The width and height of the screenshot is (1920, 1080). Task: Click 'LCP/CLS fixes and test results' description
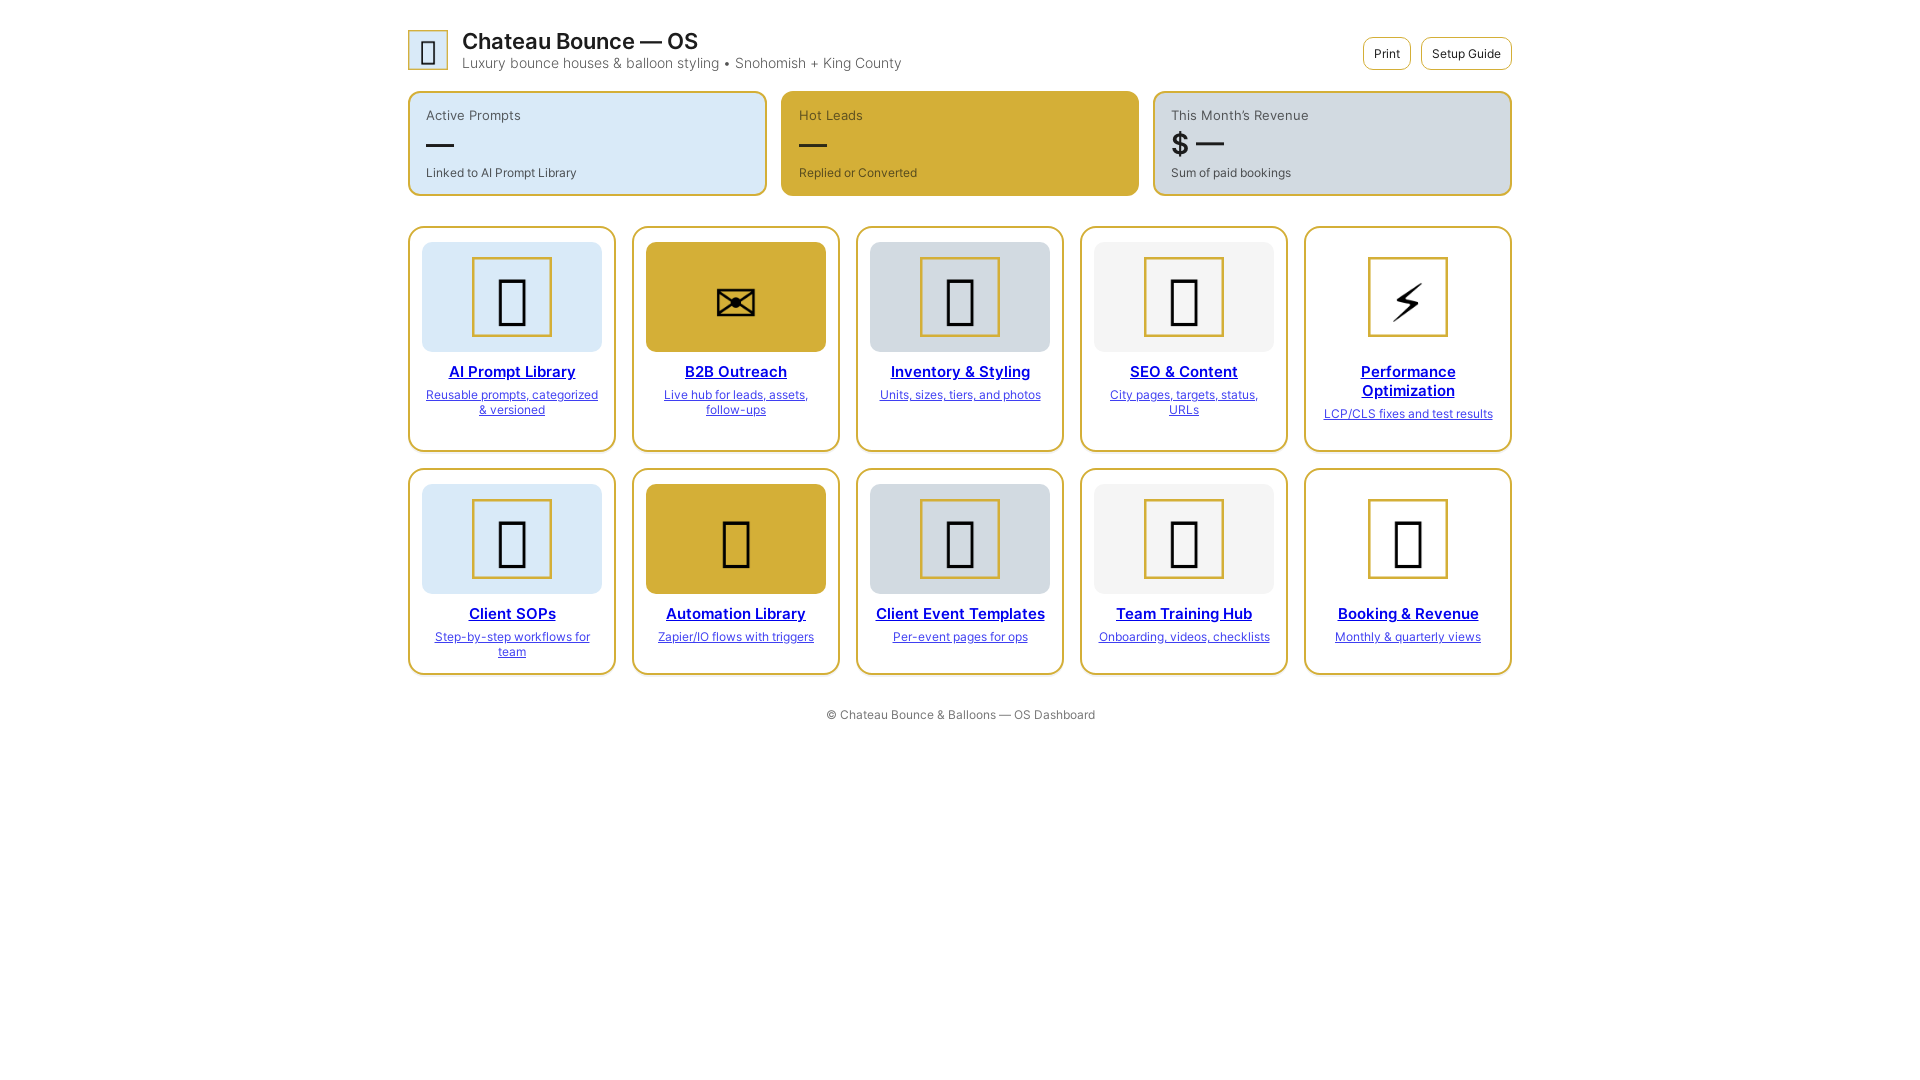coord(1408,414)
